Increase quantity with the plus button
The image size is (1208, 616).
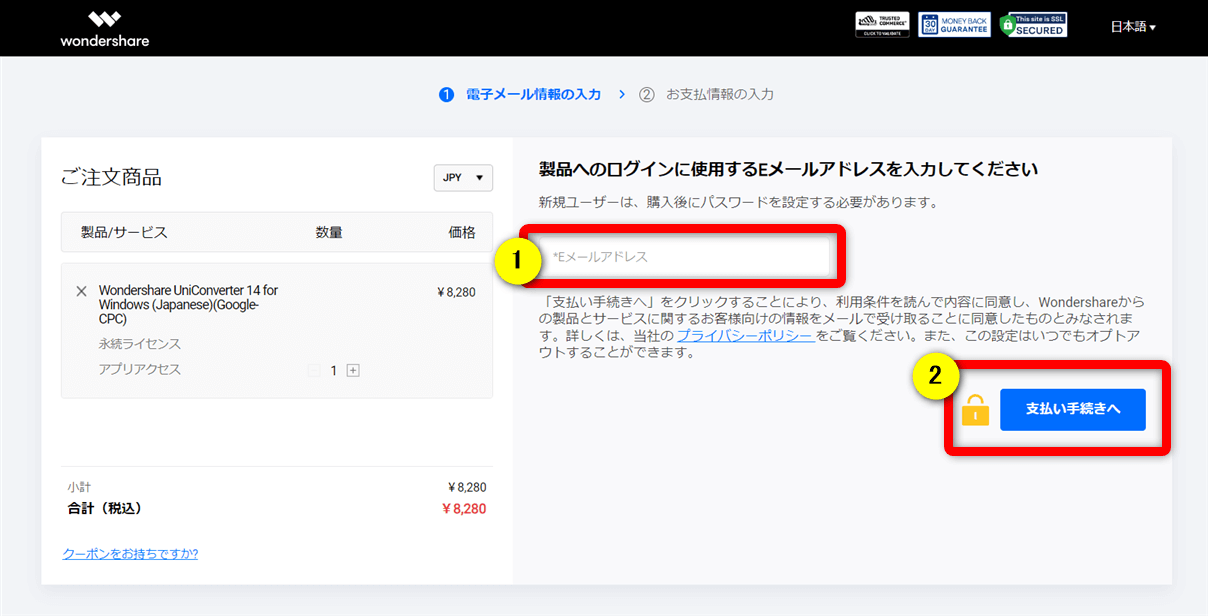(x=353, y=370)
